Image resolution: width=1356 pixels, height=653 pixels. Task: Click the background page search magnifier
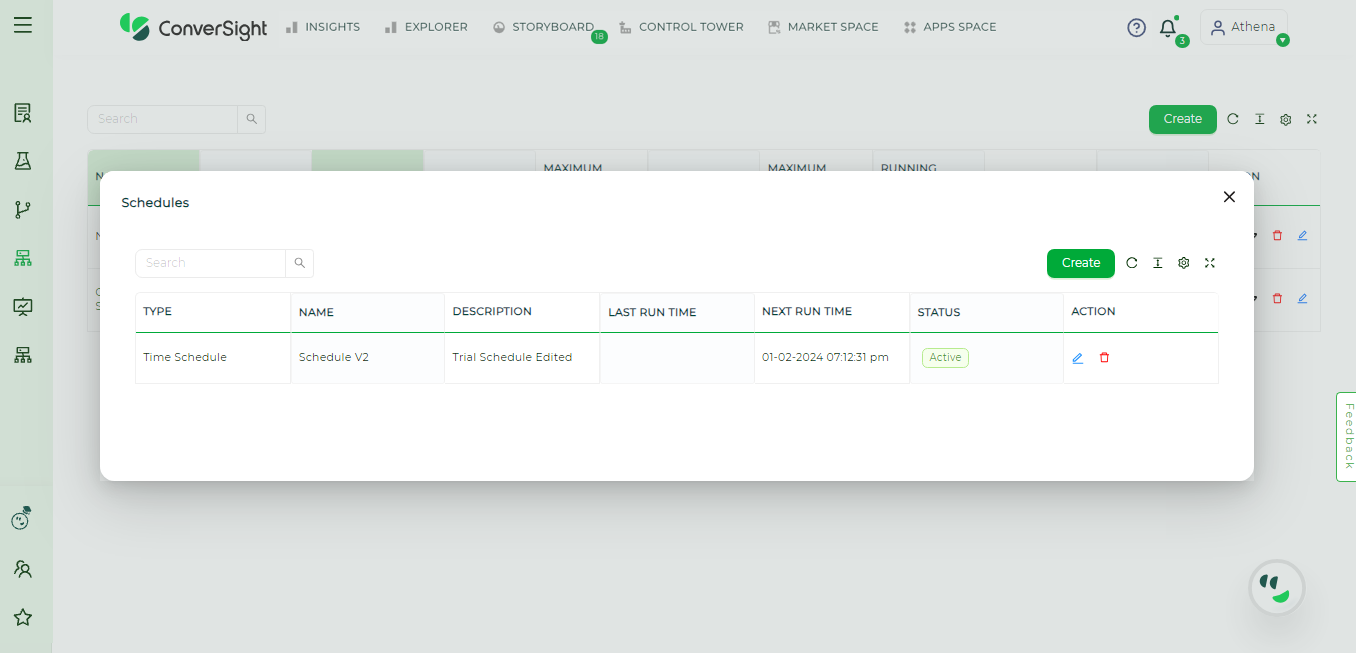pos(252,119)
